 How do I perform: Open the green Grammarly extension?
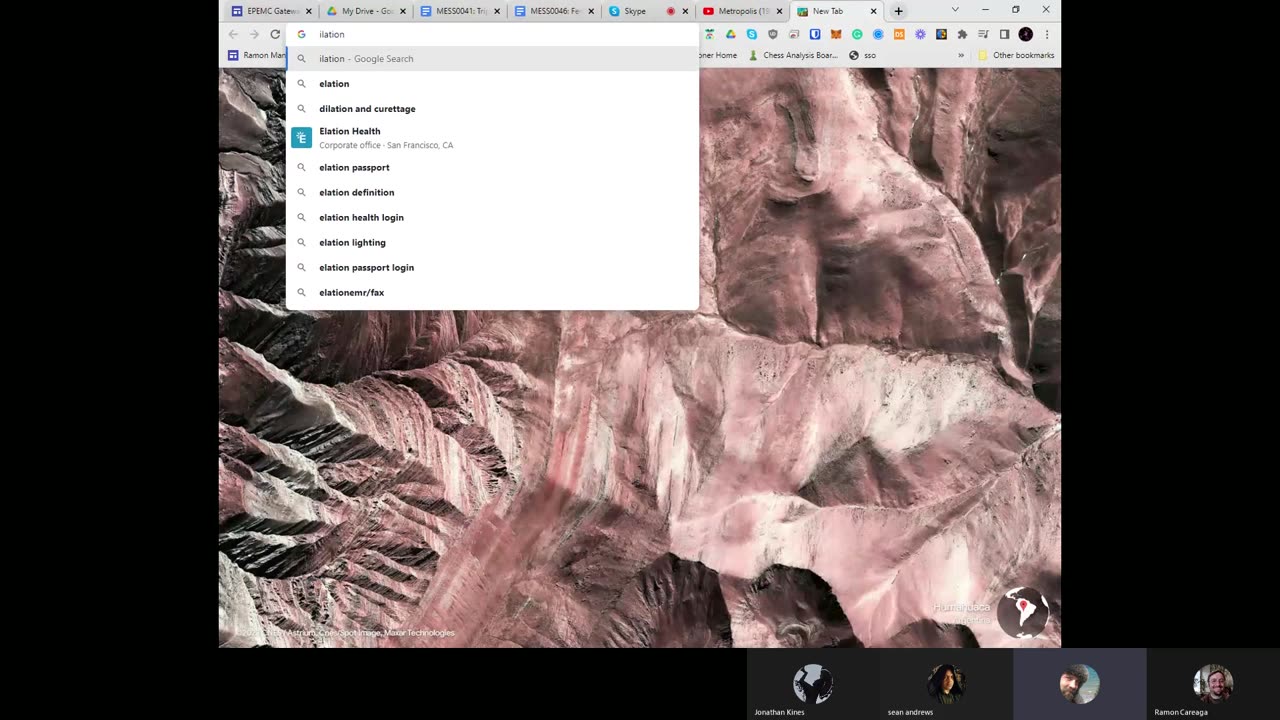(x=857, y=34)
